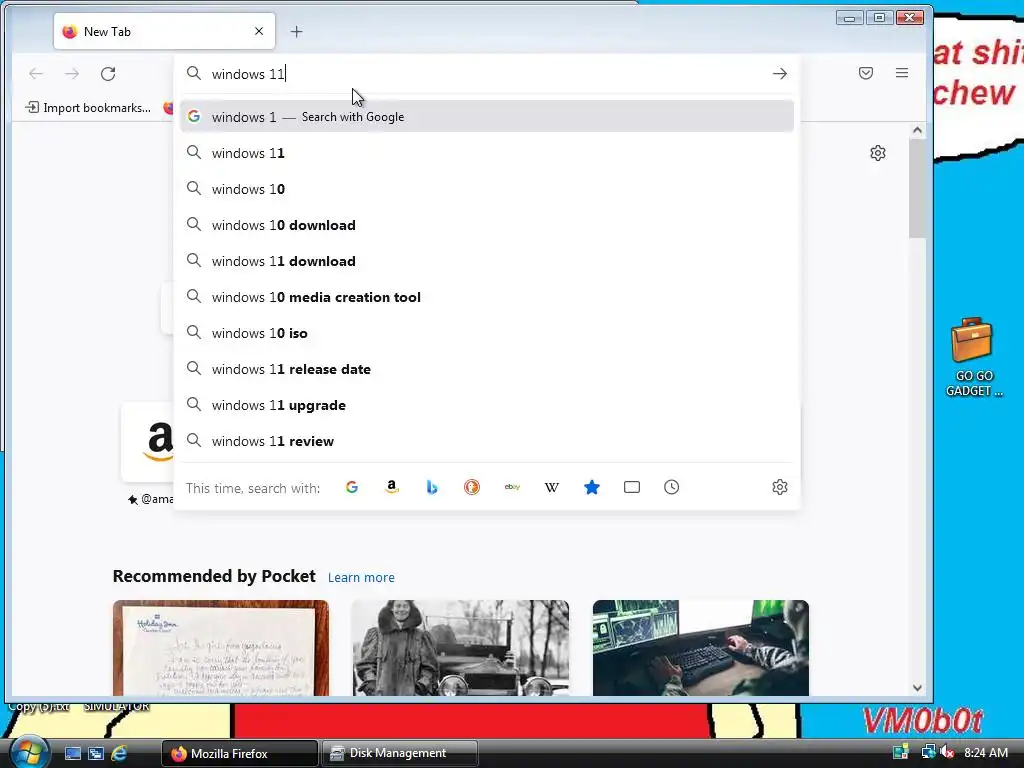Click Import bookmarks toolbar item

pyautogui.click(x=88, y=108)
